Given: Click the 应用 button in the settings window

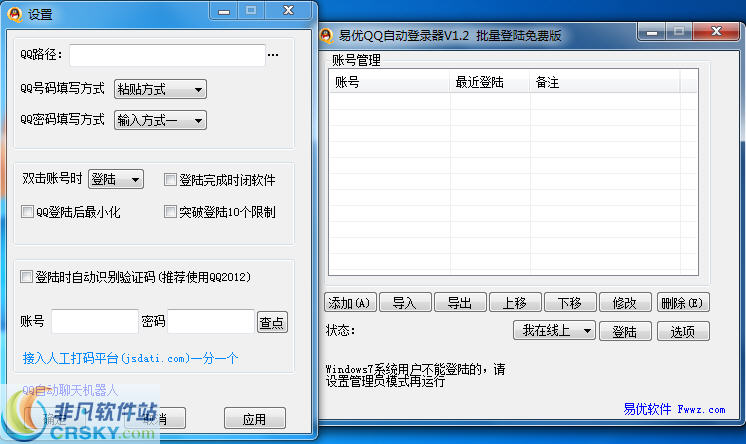Looking at the screenshot, I should click(x=255, y=418).
